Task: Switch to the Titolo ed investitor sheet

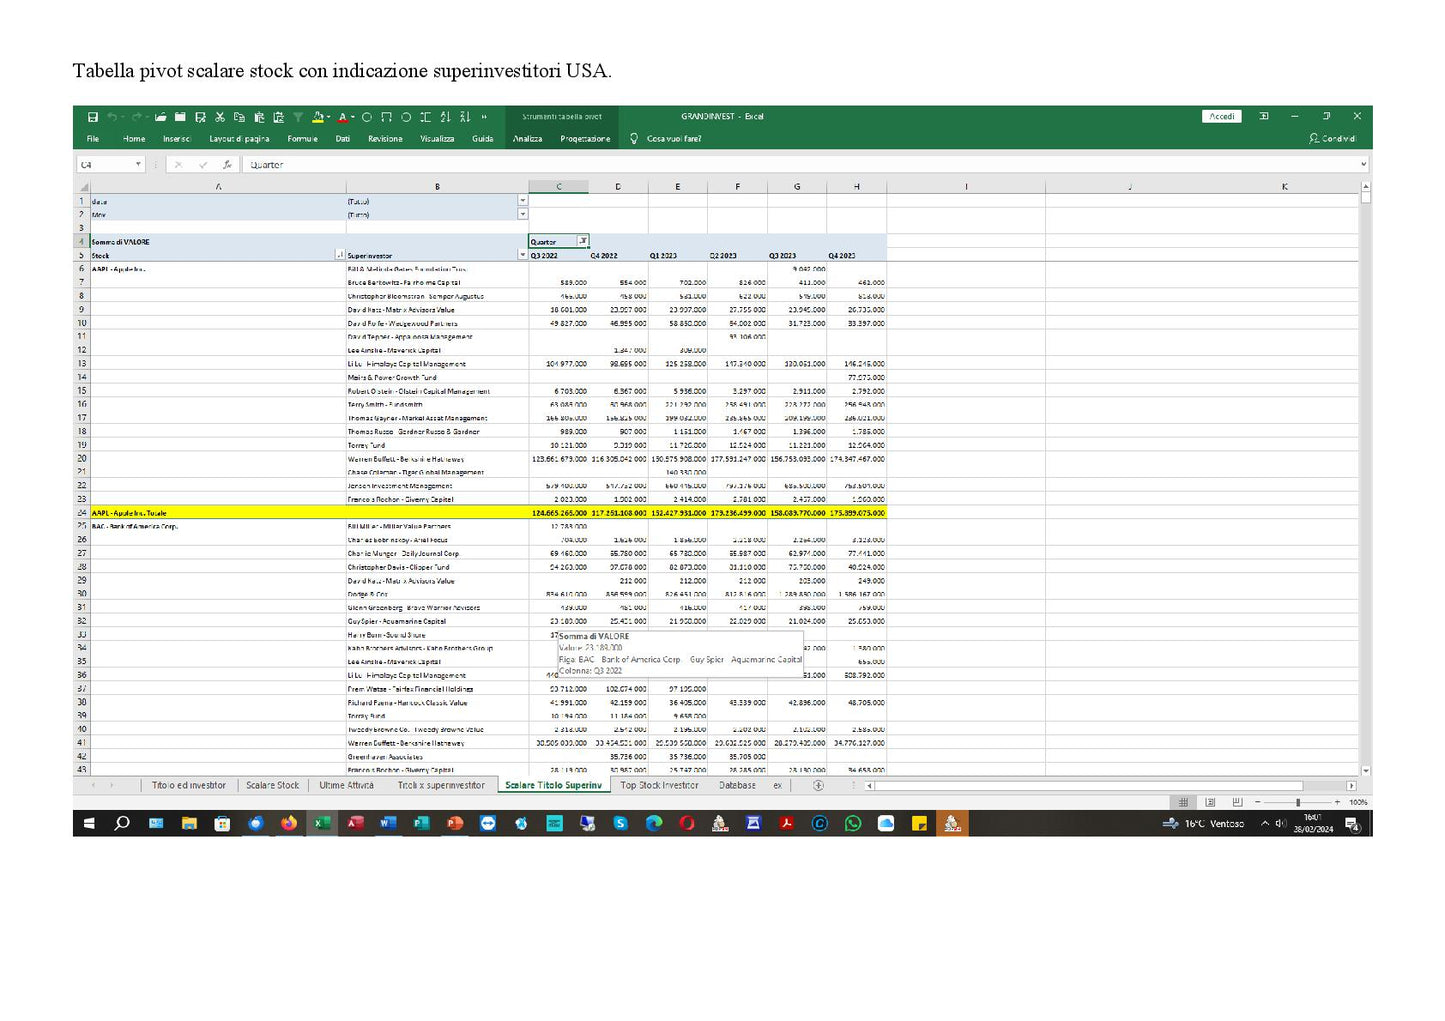Action: (x=189, y=786)
